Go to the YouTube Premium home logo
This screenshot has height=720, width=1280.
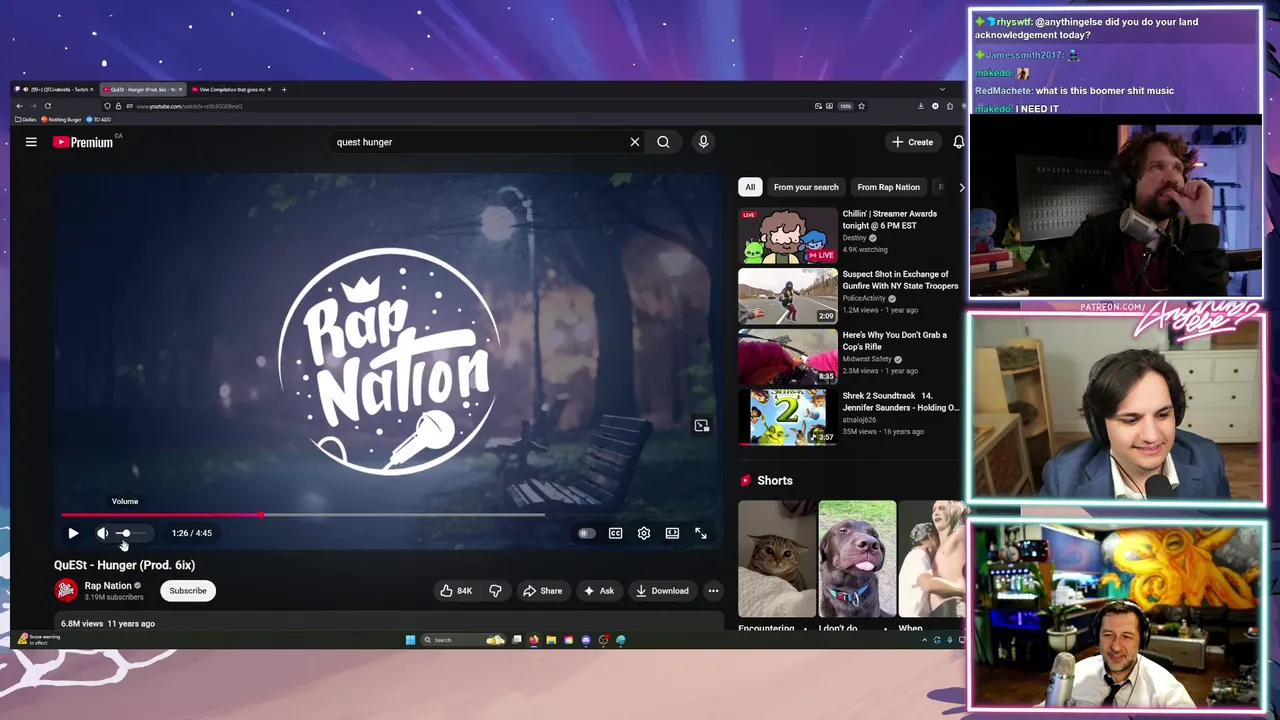(84, 142)
